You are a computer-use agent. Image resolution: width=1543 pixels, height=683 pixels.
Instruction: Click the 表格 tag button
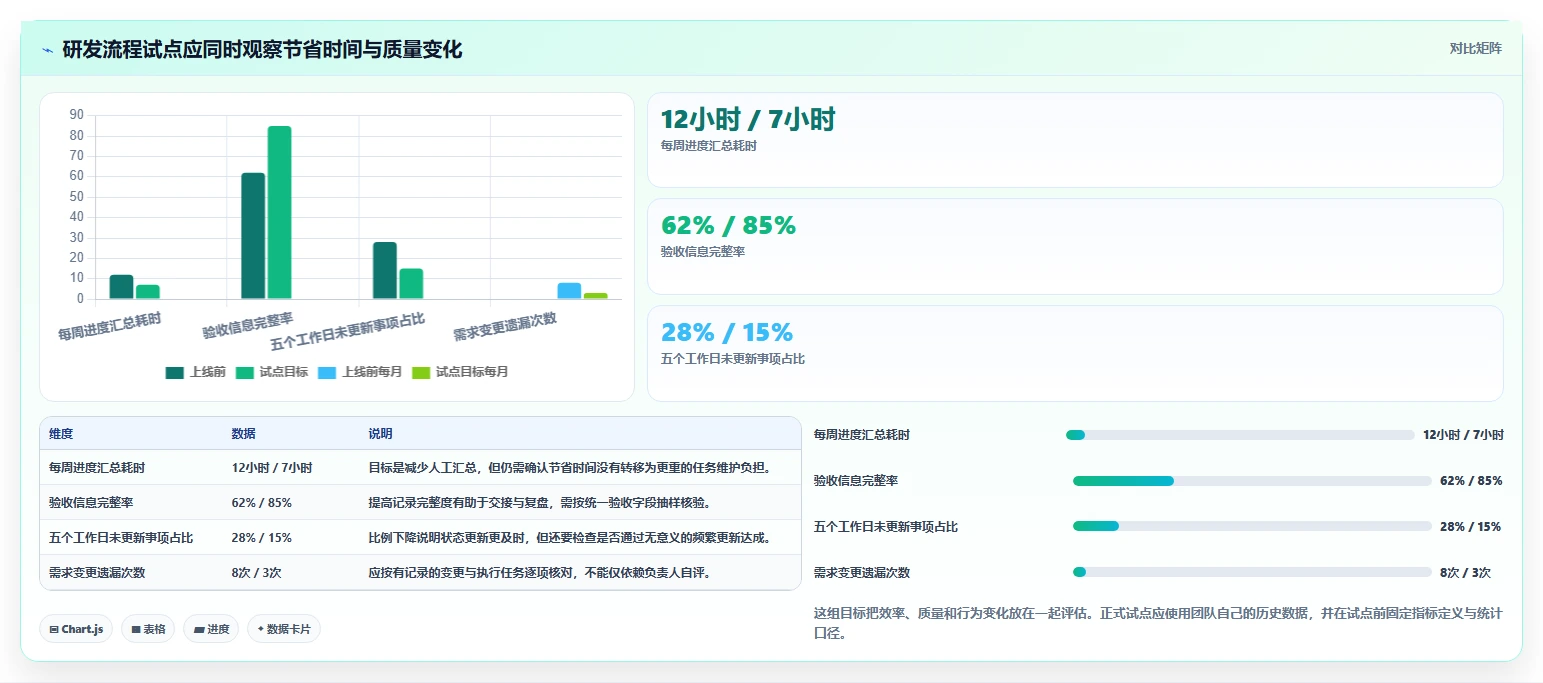coord(148,629)
